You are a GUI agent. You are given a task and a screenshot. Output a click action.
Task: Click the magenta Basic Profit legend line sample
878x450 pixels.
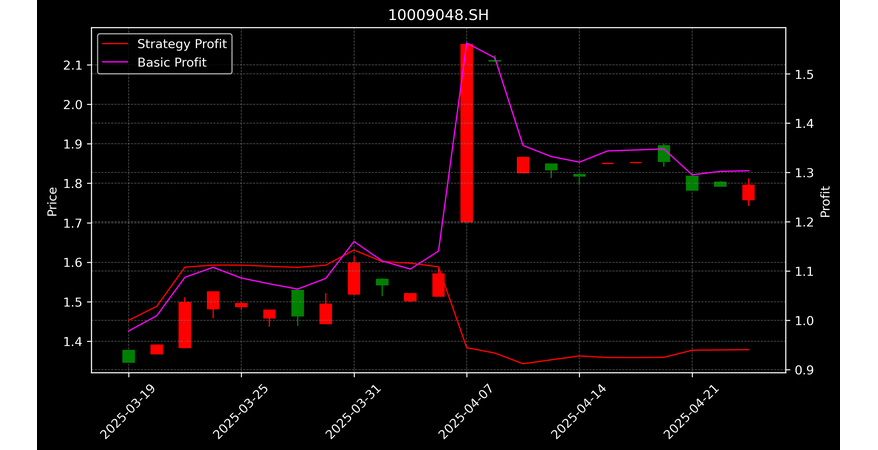pos(115,63)
